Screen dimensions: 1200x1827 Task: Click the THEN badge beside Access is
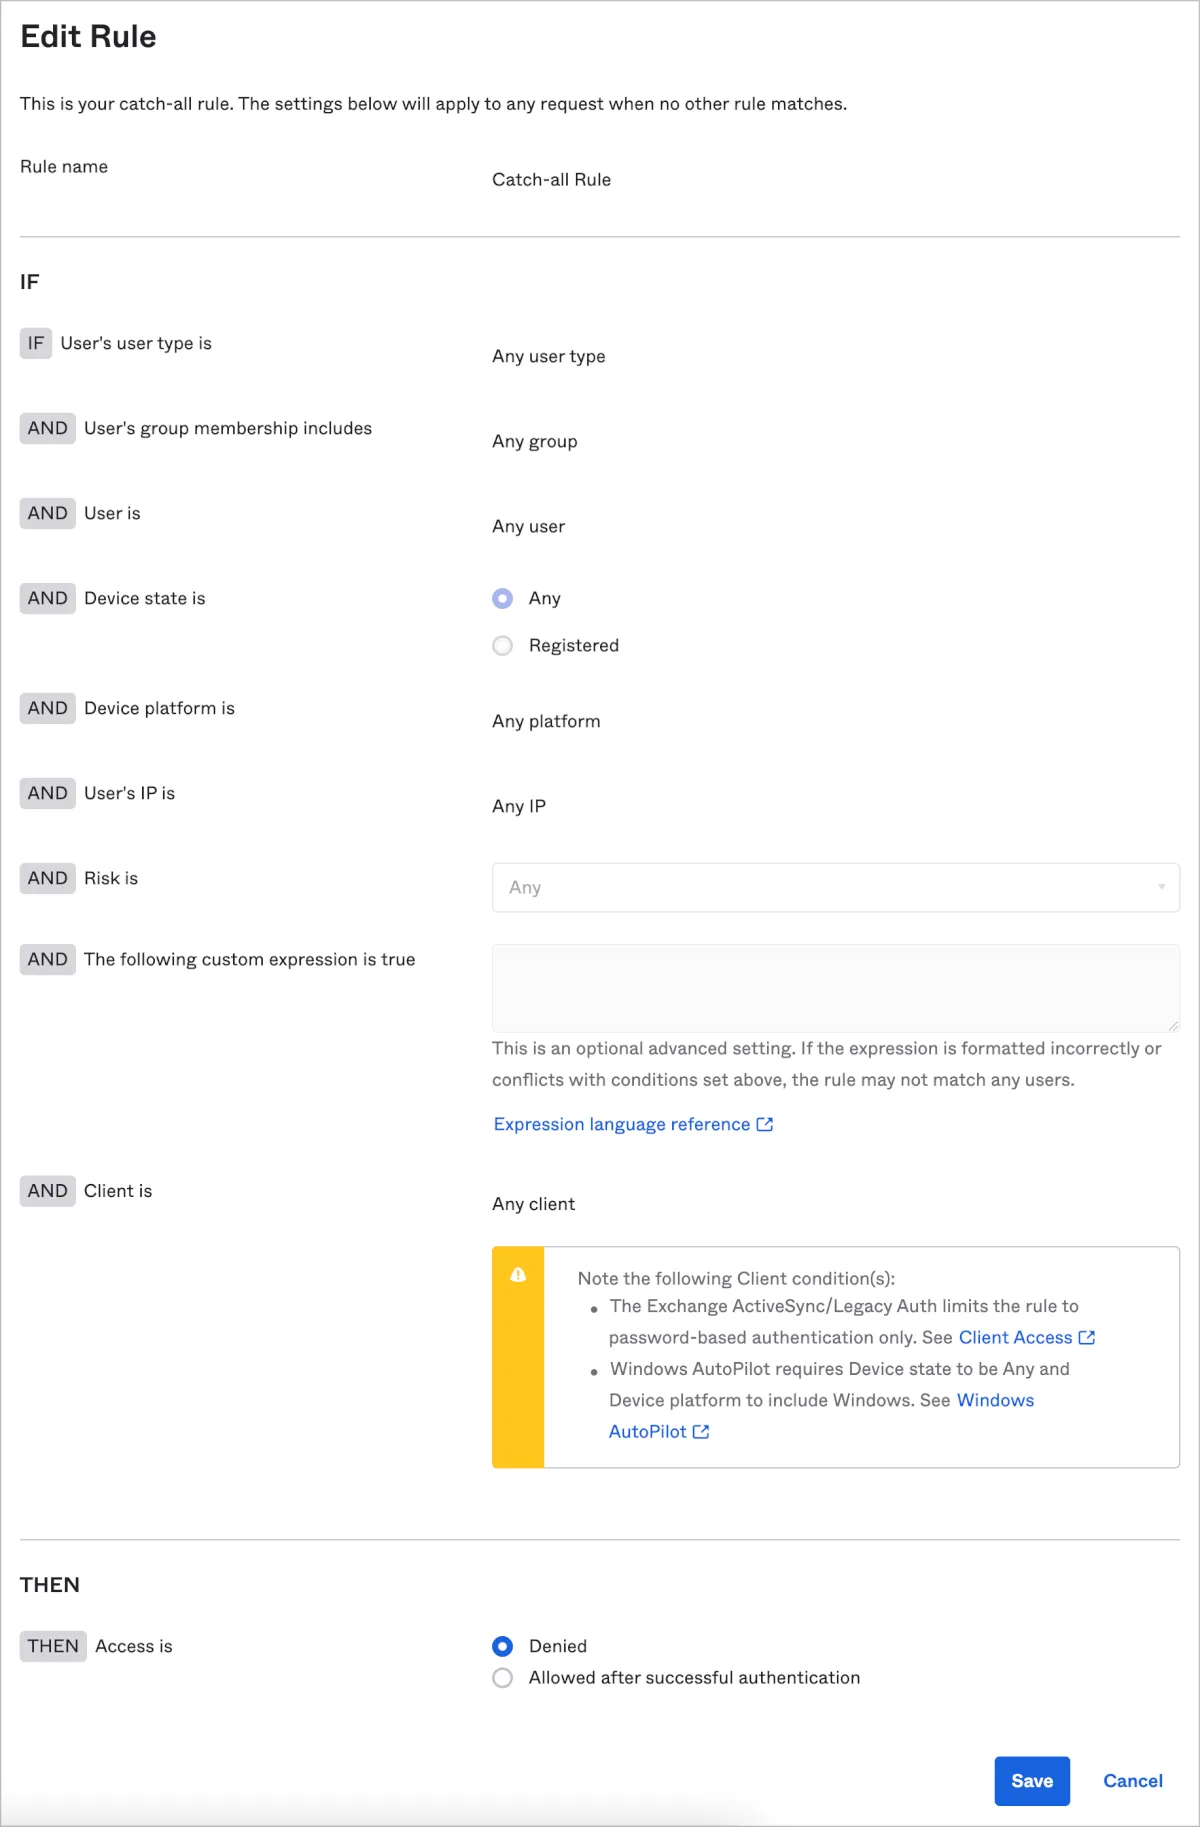tap(53, 1646)
